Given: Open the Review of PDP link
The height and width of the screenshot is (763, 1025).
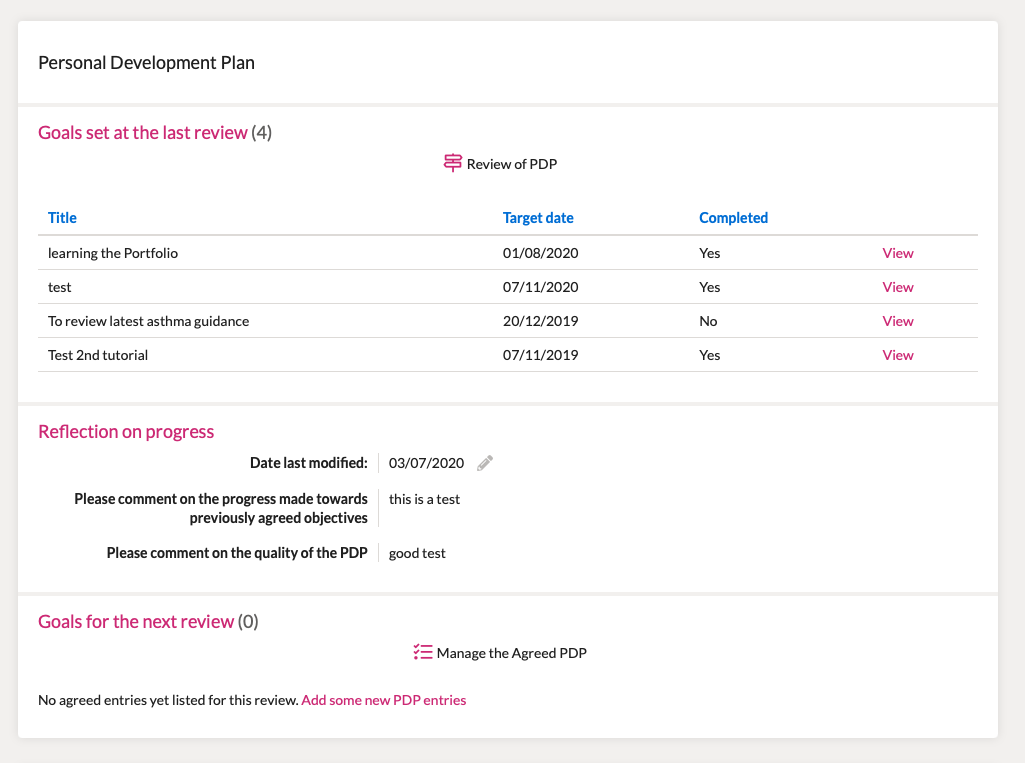Looking at the screenshot, I should pyautogui.click(x=511, y=164).
